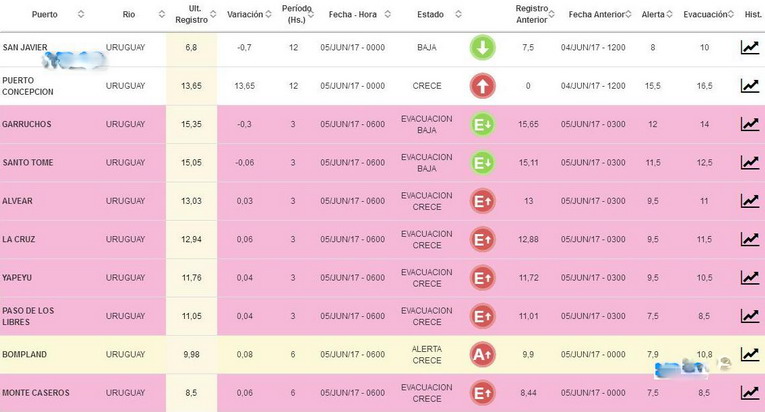This screenshot has height=412, width=765.
Task: Sort by Período (Hs.) column arrows
Action: point(311,14)
